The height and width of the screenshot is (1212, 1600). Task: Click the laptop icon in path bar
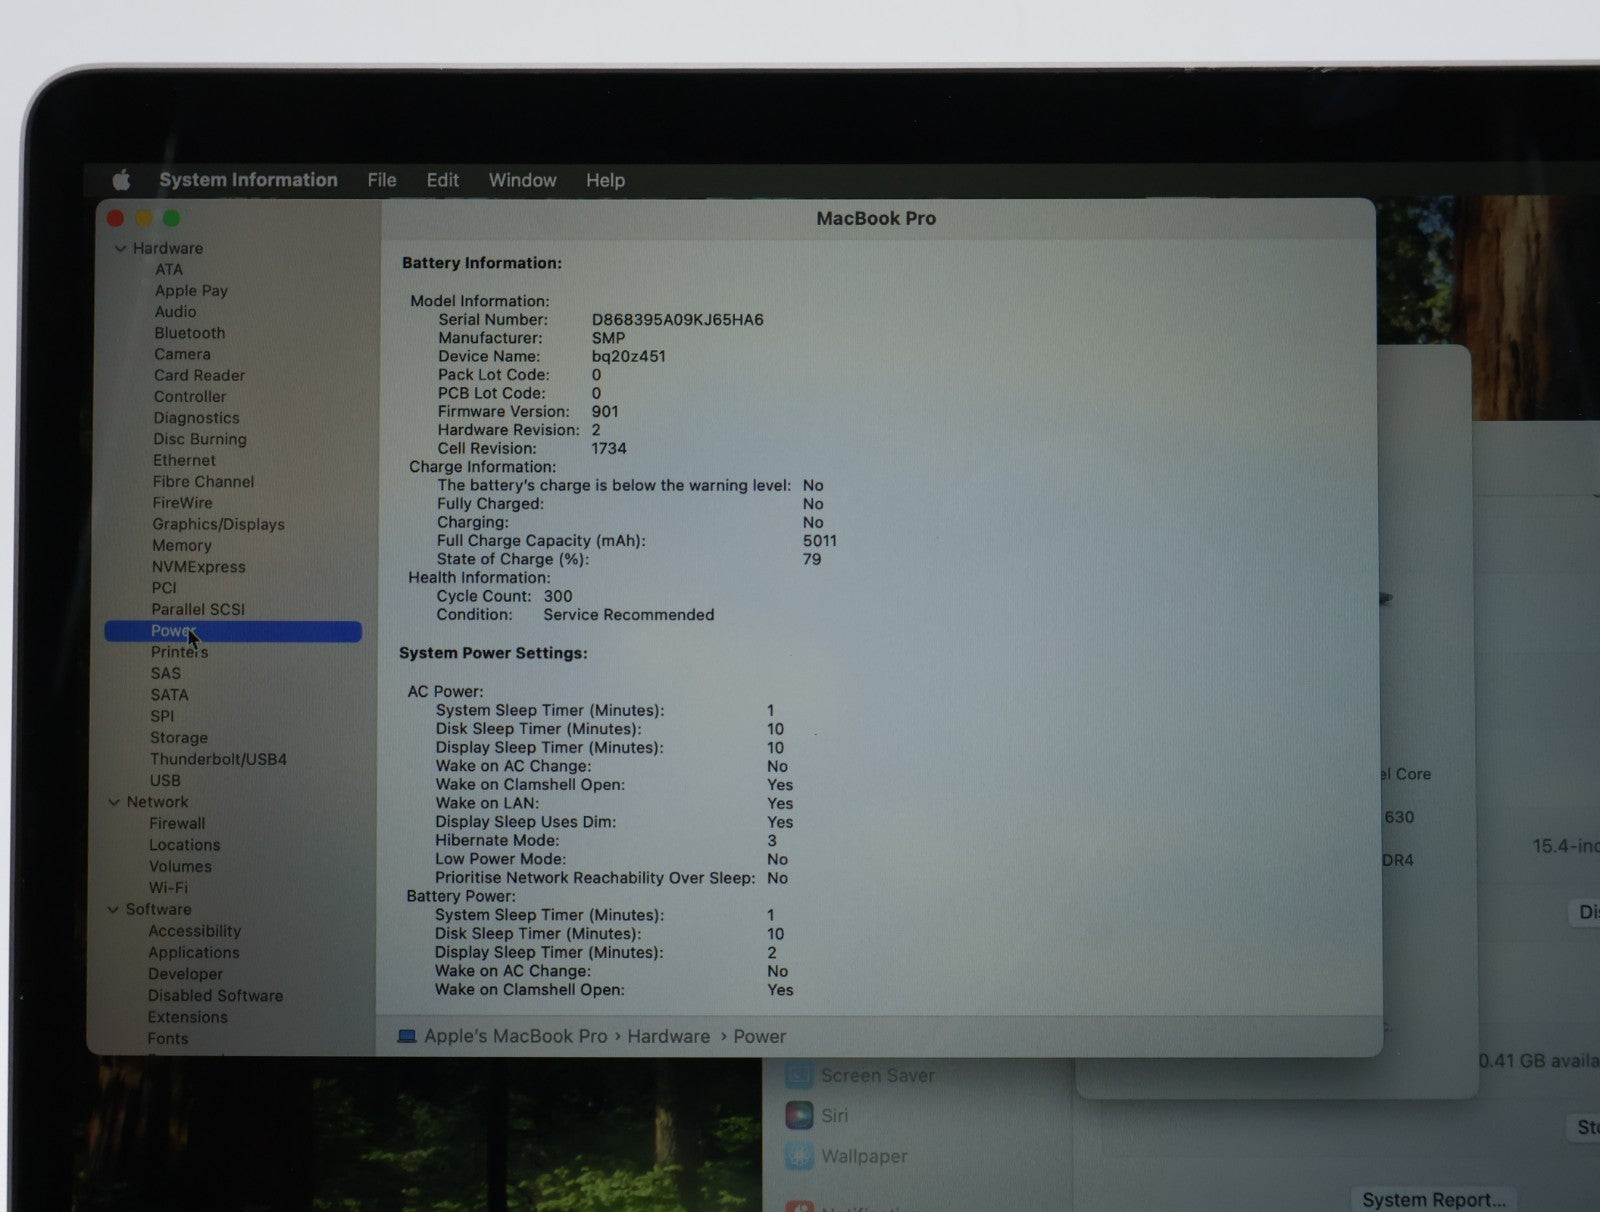407,1036
